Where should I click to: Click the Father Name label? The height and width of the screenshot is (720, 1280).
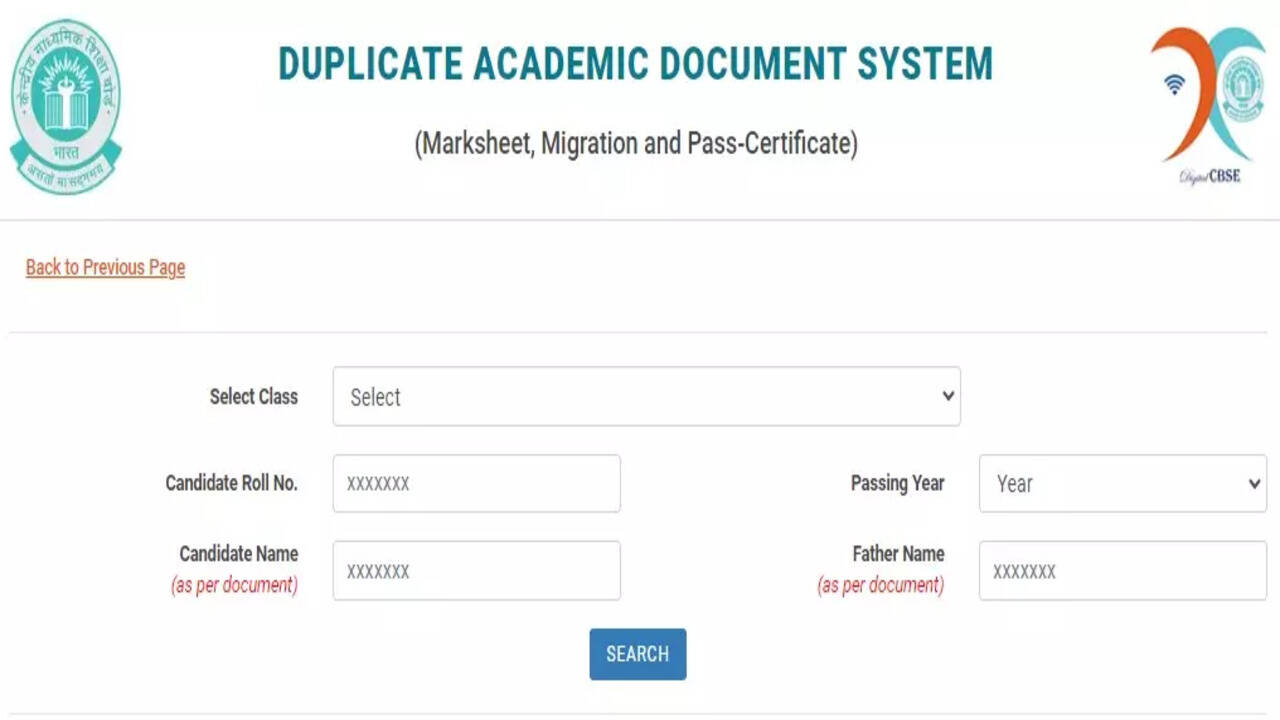tap(898, 554)
